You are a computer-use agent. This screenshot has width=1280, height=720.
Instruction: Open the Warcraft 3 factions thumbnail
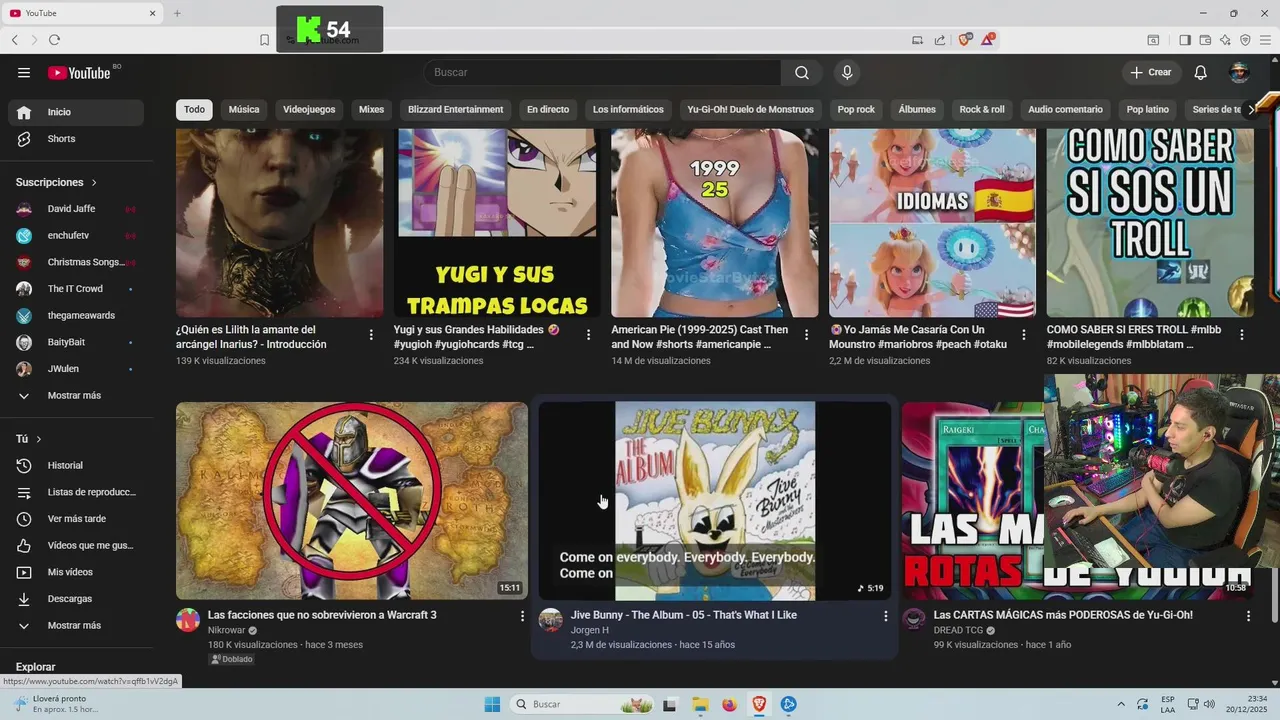[352, 501]
